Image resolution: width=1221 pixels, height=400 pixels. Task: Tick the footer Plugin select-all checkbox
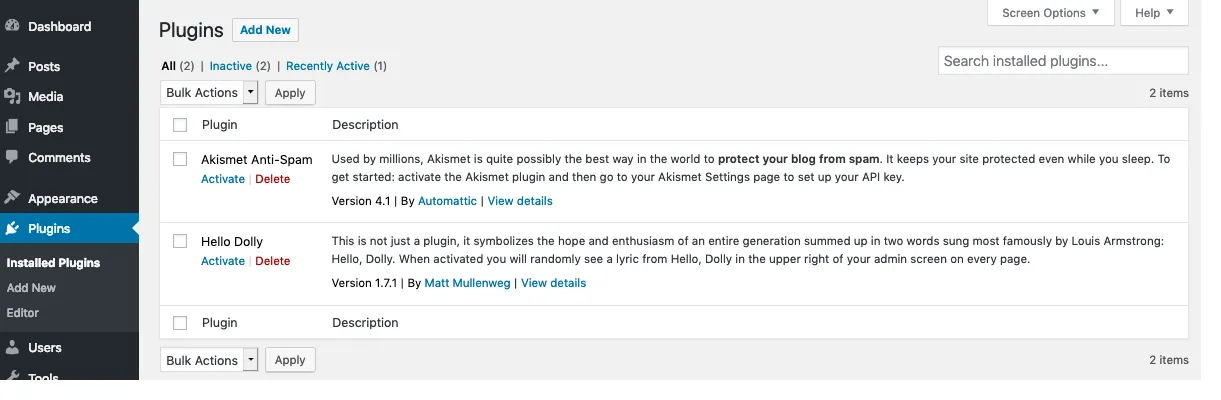(x=180, y=323)
